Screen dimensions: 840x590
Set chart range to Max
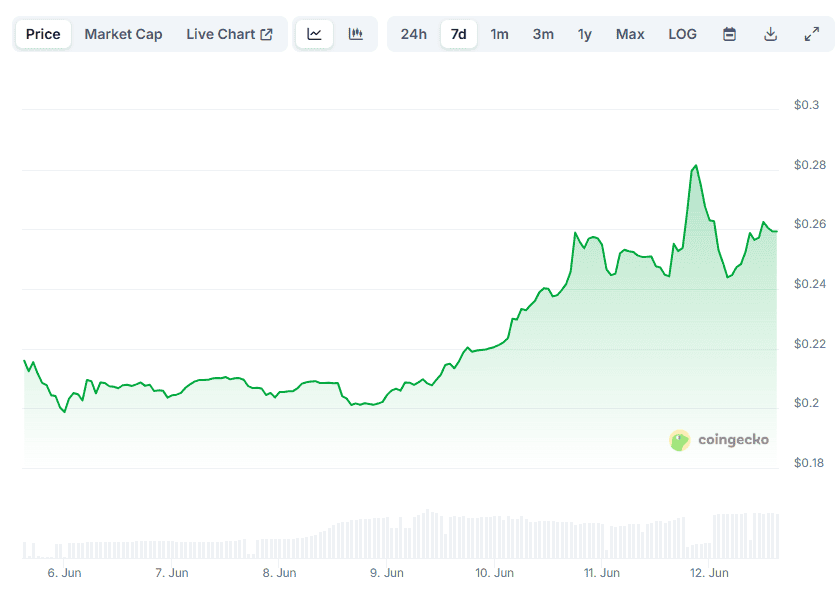(630, 34)
